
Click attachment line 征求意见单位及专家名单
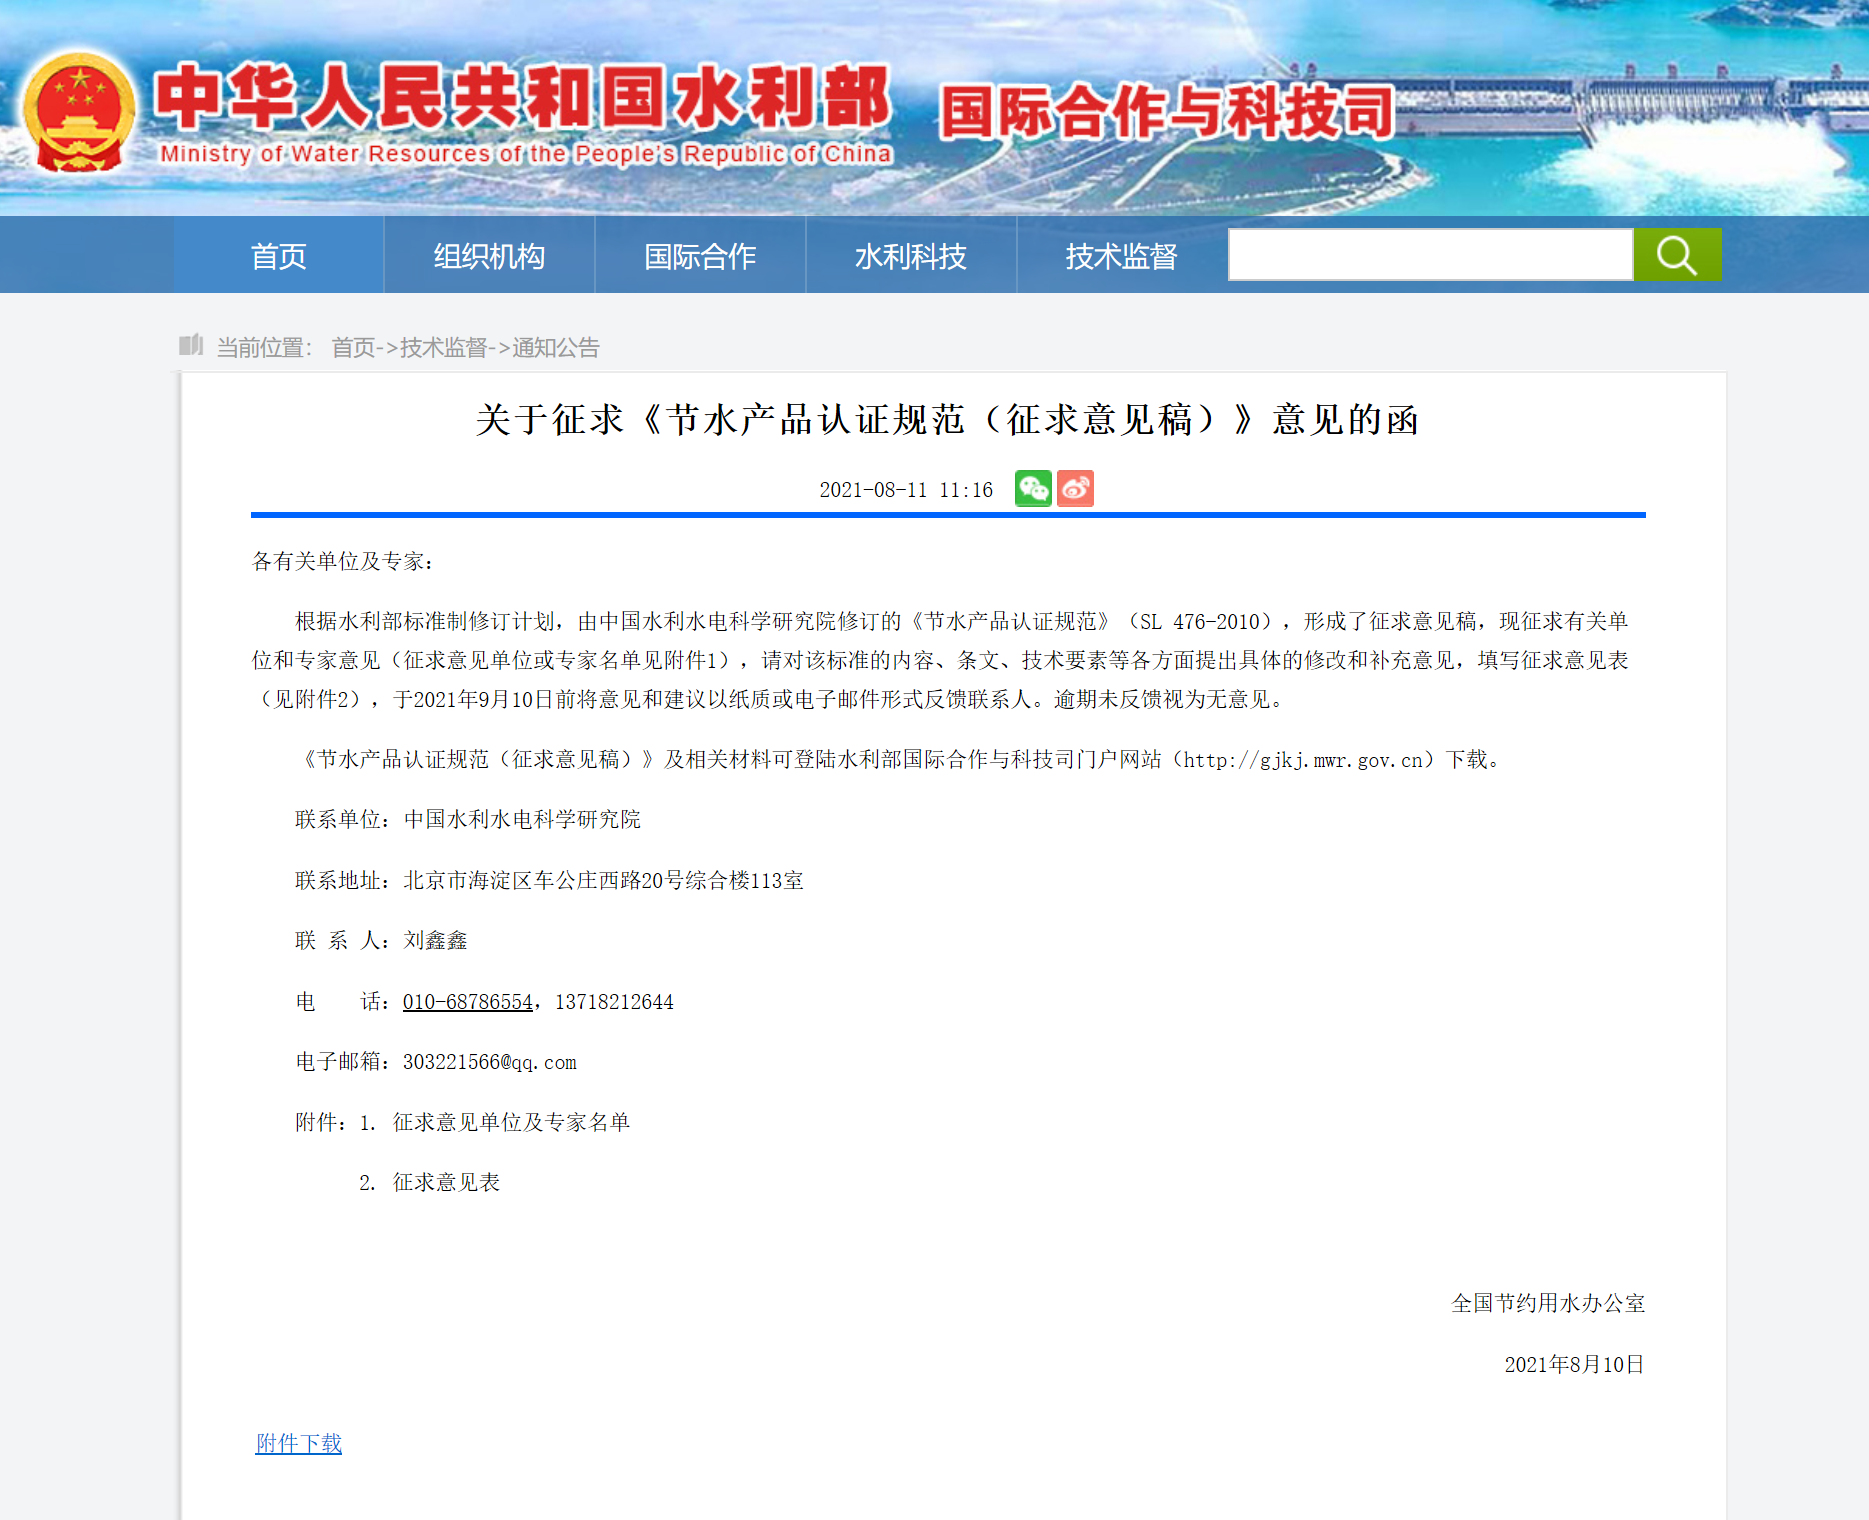511,1122
